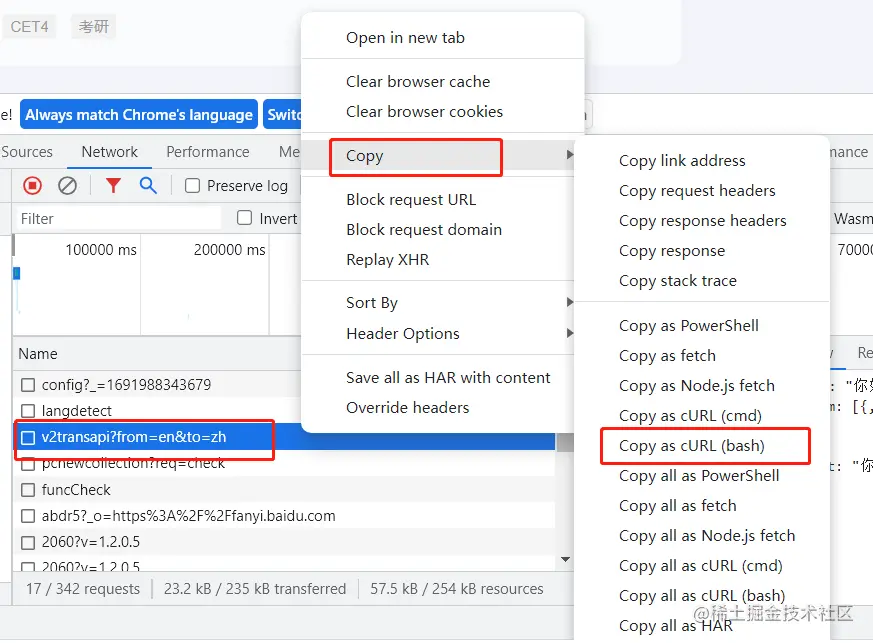Choose Open in new tab
Screen dimensions: 873x643
405,37
